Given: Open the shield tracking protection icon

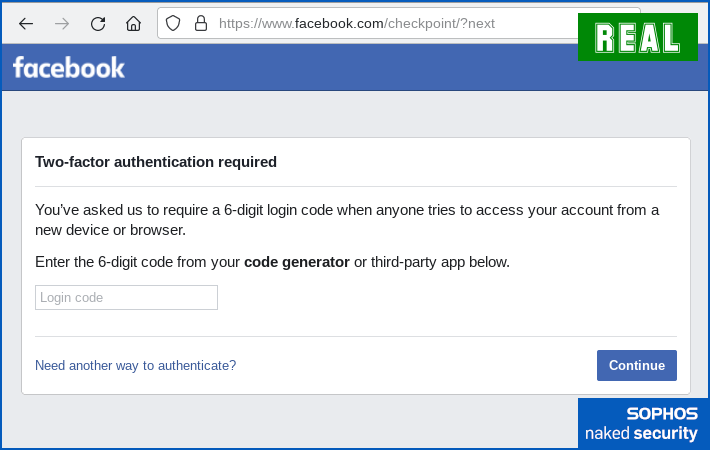Looking at the screenshot, I should pyautogui.click(x=173, y=23).
